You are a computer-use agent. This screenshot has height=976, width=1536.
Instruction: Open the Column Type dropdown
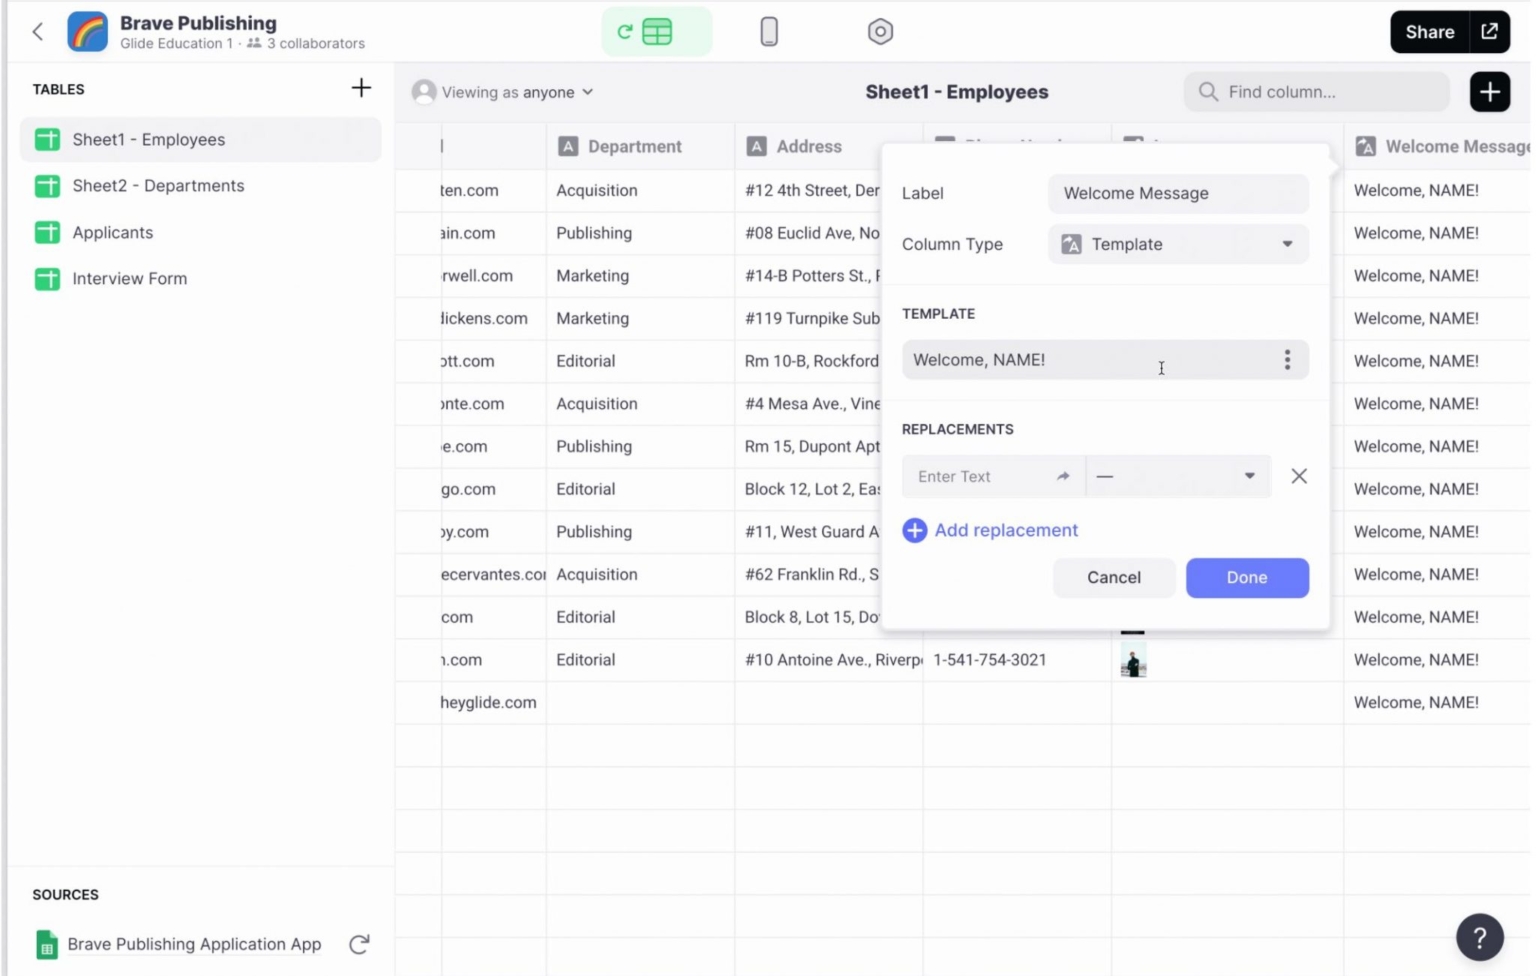(x=1178, y=244)
